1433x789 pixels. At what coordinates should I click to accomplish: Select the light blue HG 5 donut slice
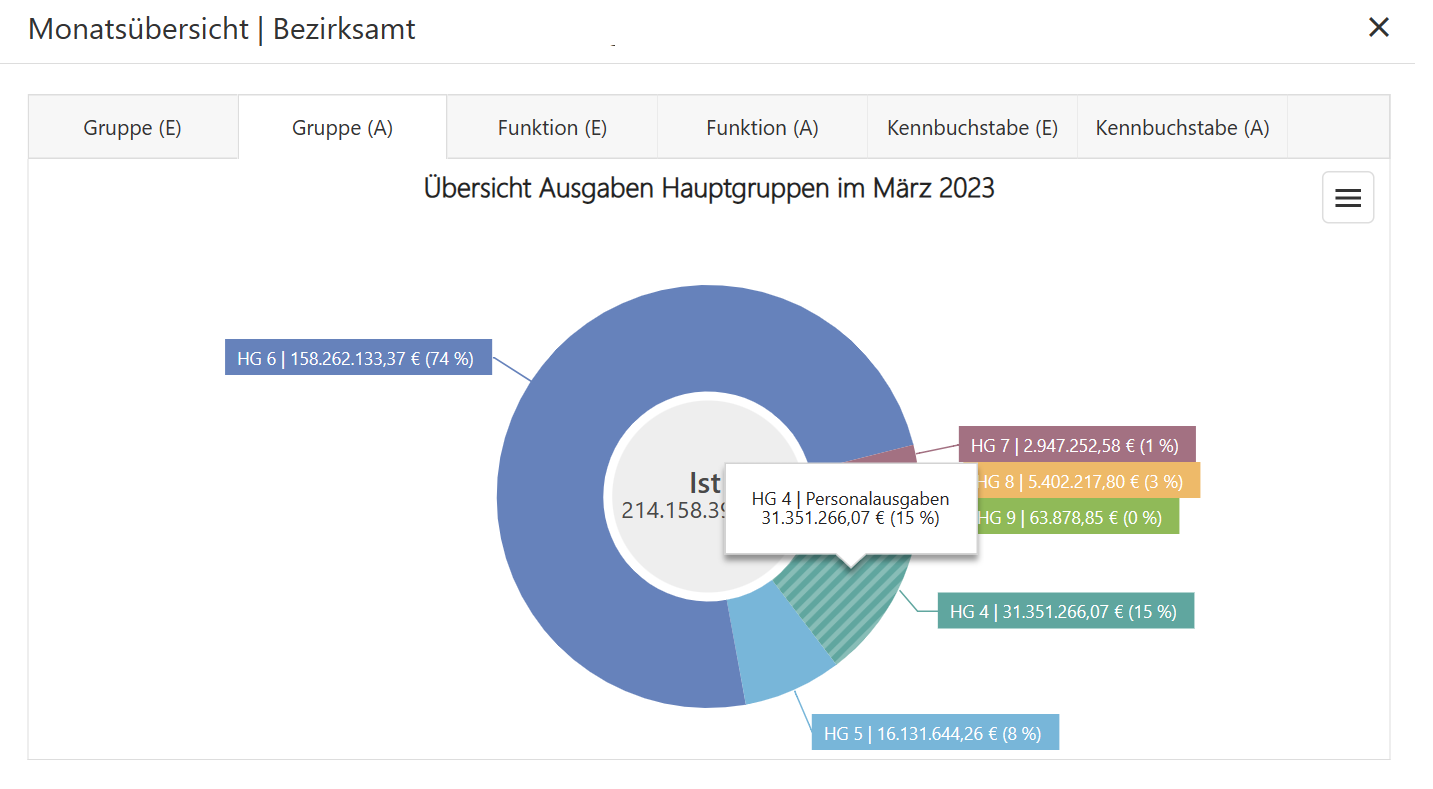click(780, 645)
